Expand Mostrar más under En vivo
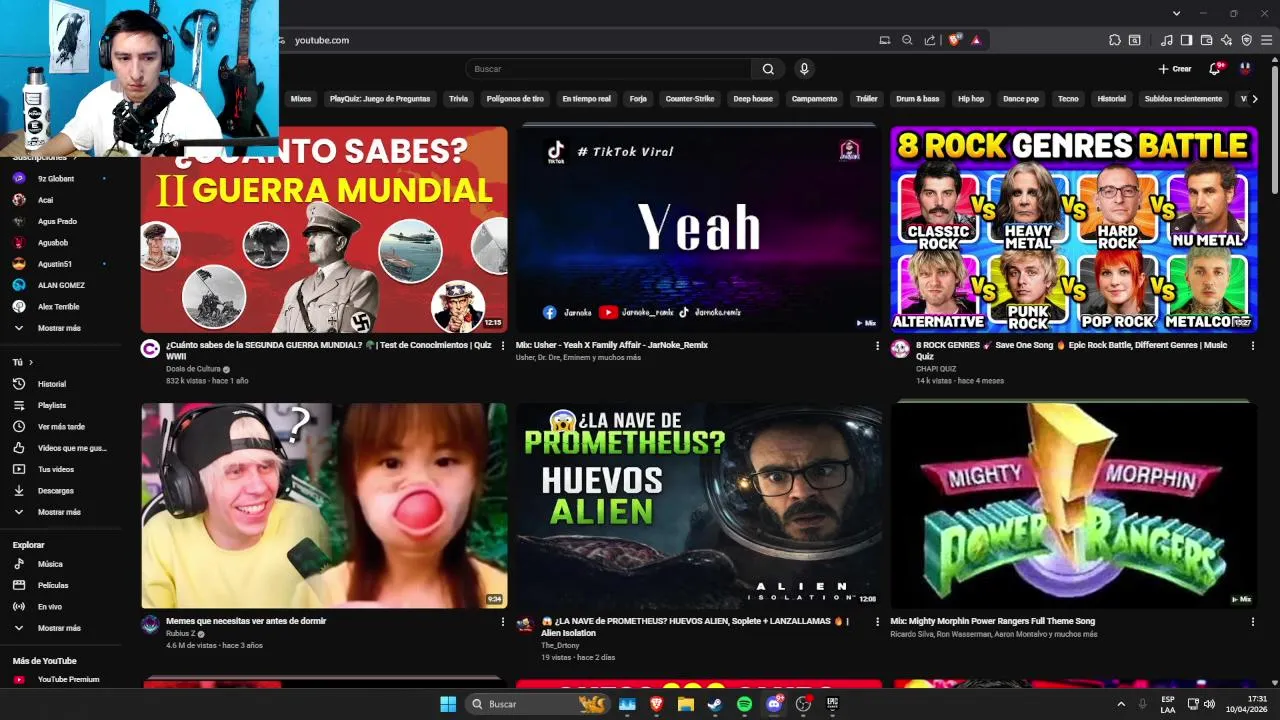 click(x=60, y=628)
